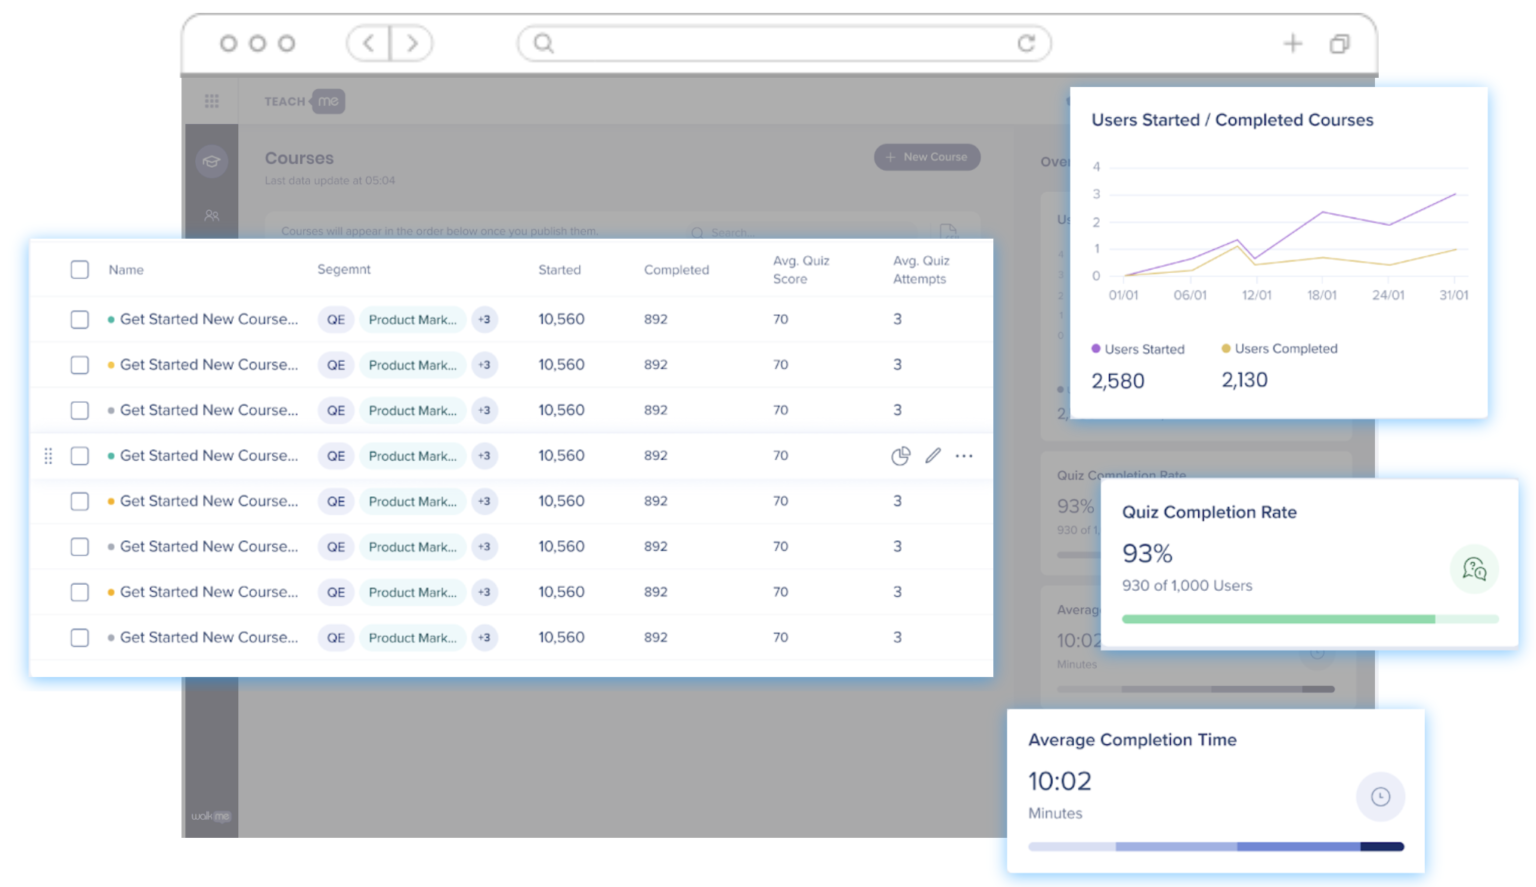Click the quiz chat icon on Quiz Completion Rate card
The height and width of the screenshot is (887, 1536).
[x=1475, y=568]
